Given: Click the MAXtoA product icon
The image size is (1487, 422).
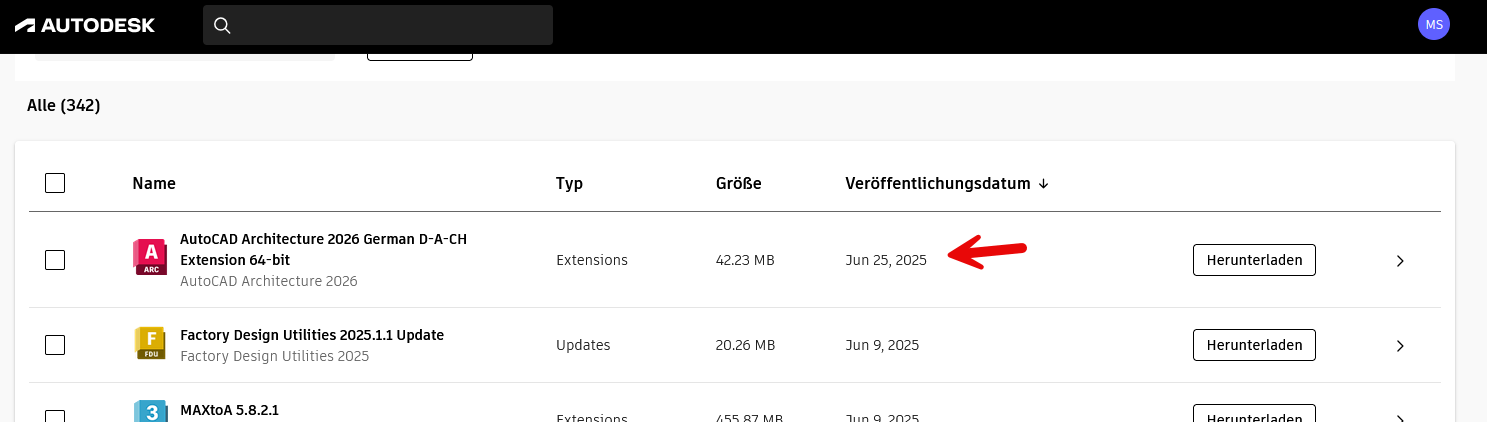Looking at the screenshot, I should click(149, 411).
